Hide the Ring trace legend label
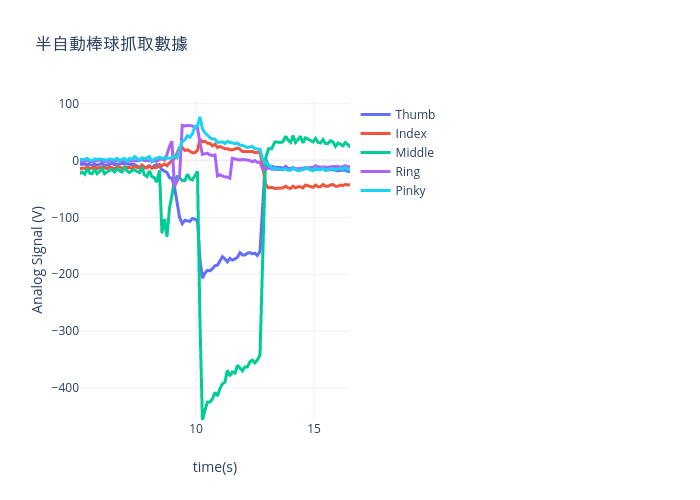Viewport: 700px width, 500px height. [407, 172]
